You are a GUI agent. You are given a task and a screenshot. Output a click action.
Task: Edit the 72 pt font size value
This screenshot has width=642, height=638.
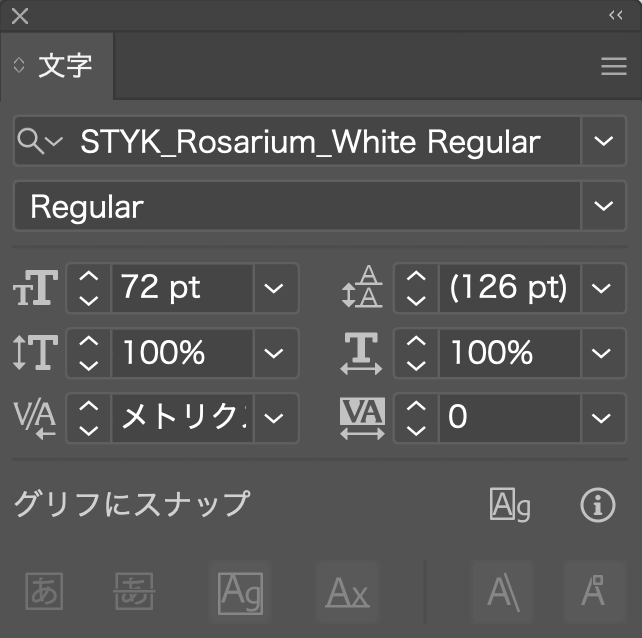click(183, 288)
